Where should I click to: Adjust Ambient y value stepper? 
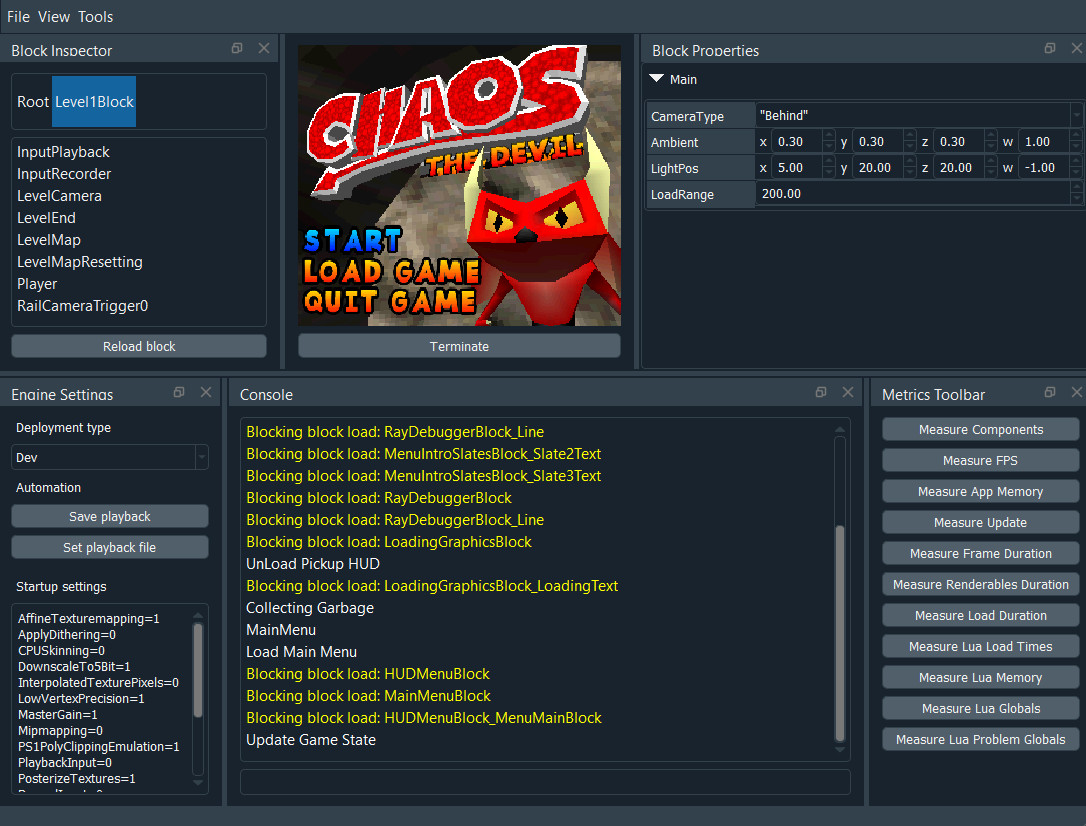[910, 142]
